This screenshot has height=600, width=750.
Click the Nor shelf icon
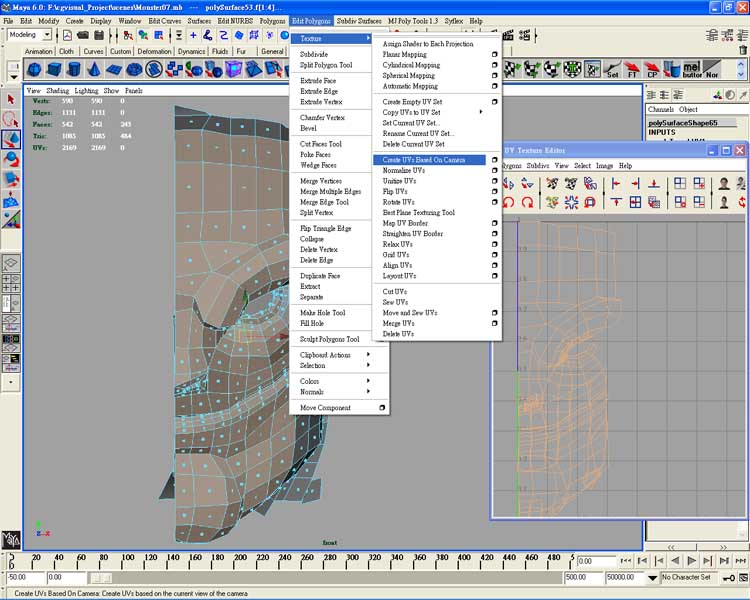[712, 69]
